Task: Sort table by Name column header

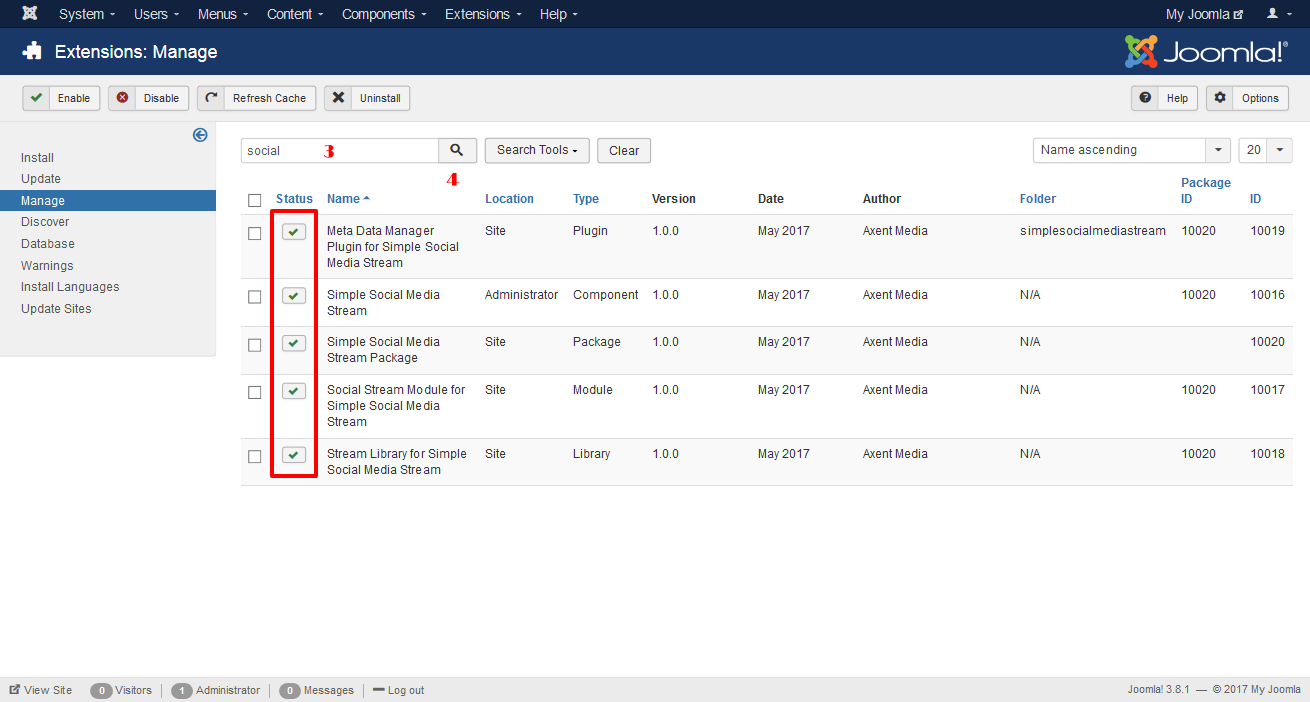Action: click(x=348, y=199)
